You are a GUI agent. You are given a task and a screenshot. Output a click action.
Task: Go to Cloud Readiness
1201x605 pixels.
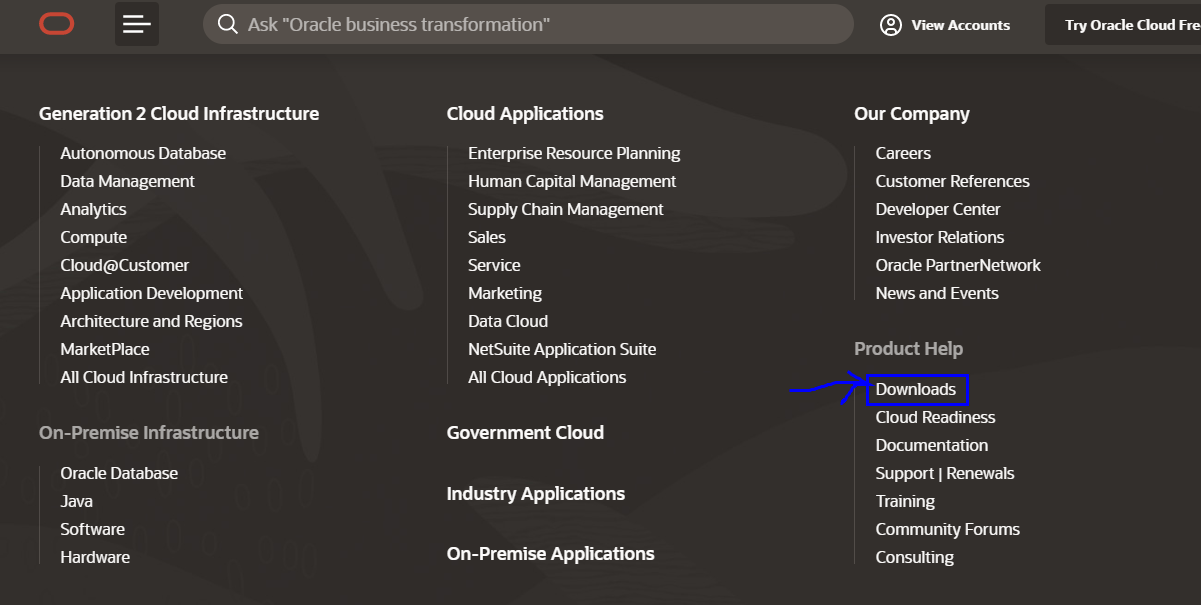tap(936, 417)
